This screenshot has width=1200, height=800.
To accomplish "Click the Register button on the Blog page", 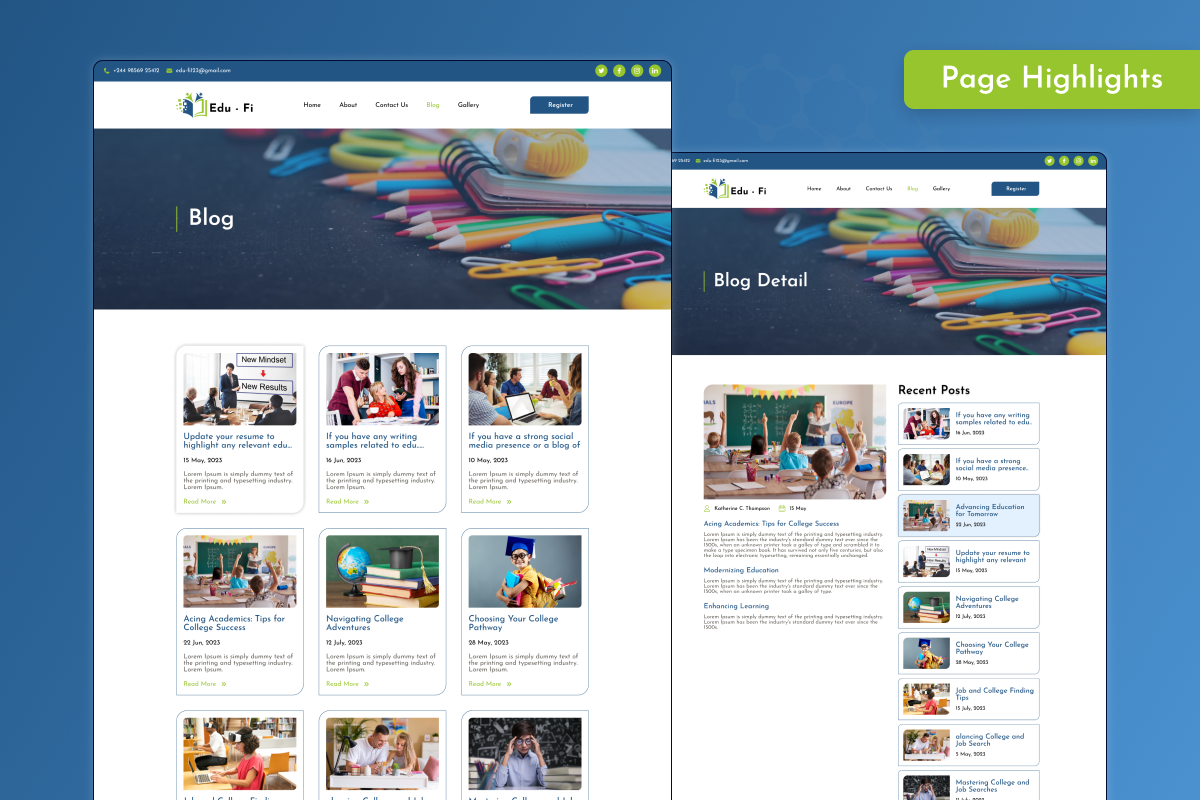I will pos(559,105).
